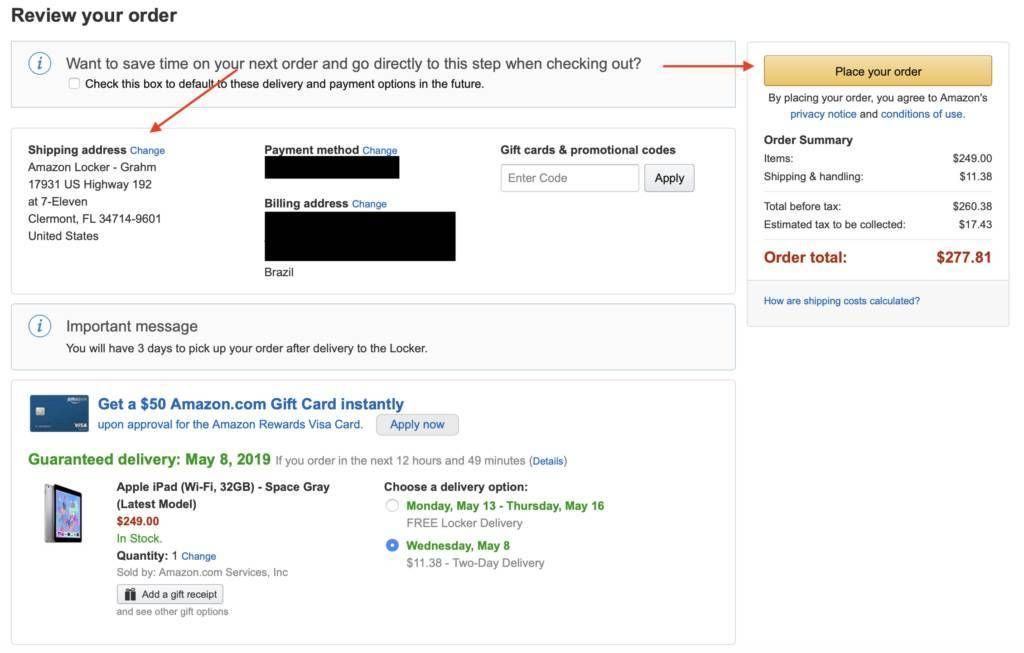Click Apply button for promotional code

point(669,178)
